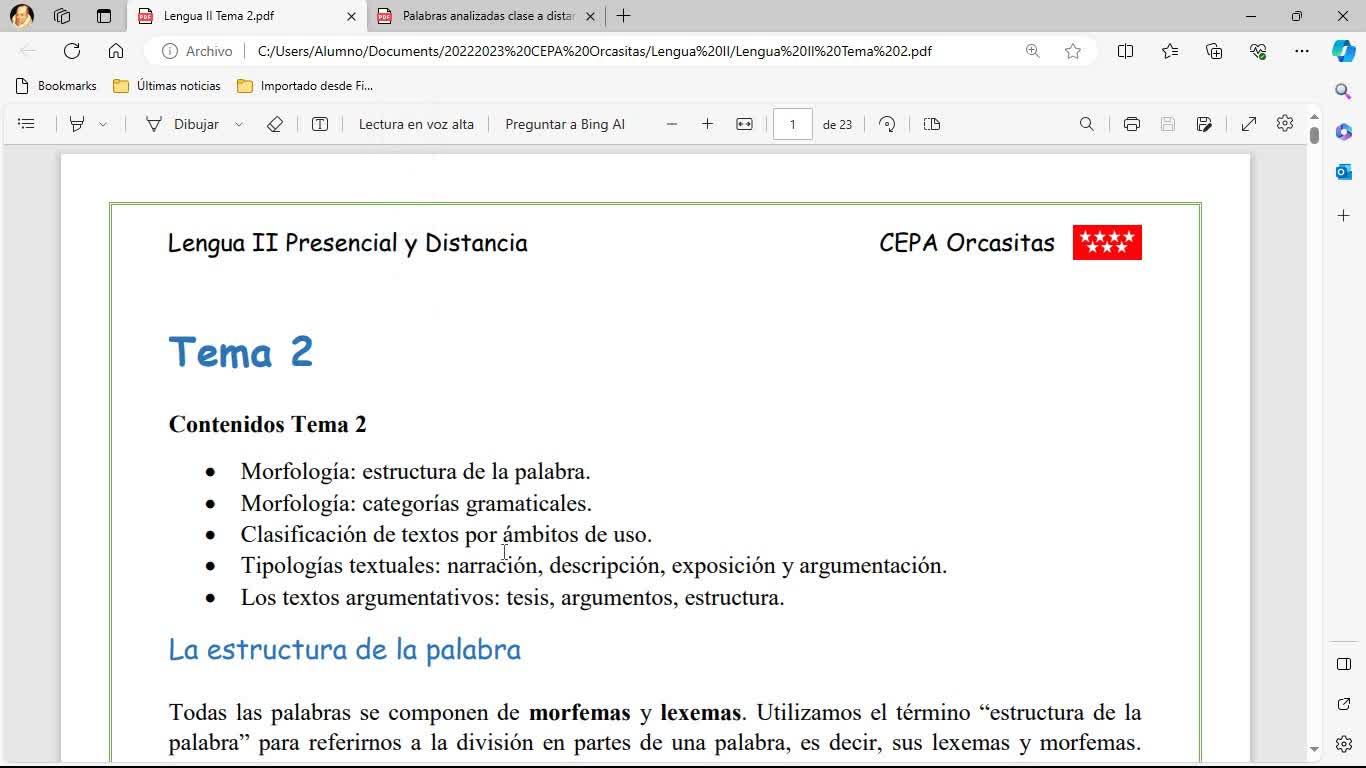1366x768 pixels.
Task: Select the eraser tool
Action: point(275,124)
